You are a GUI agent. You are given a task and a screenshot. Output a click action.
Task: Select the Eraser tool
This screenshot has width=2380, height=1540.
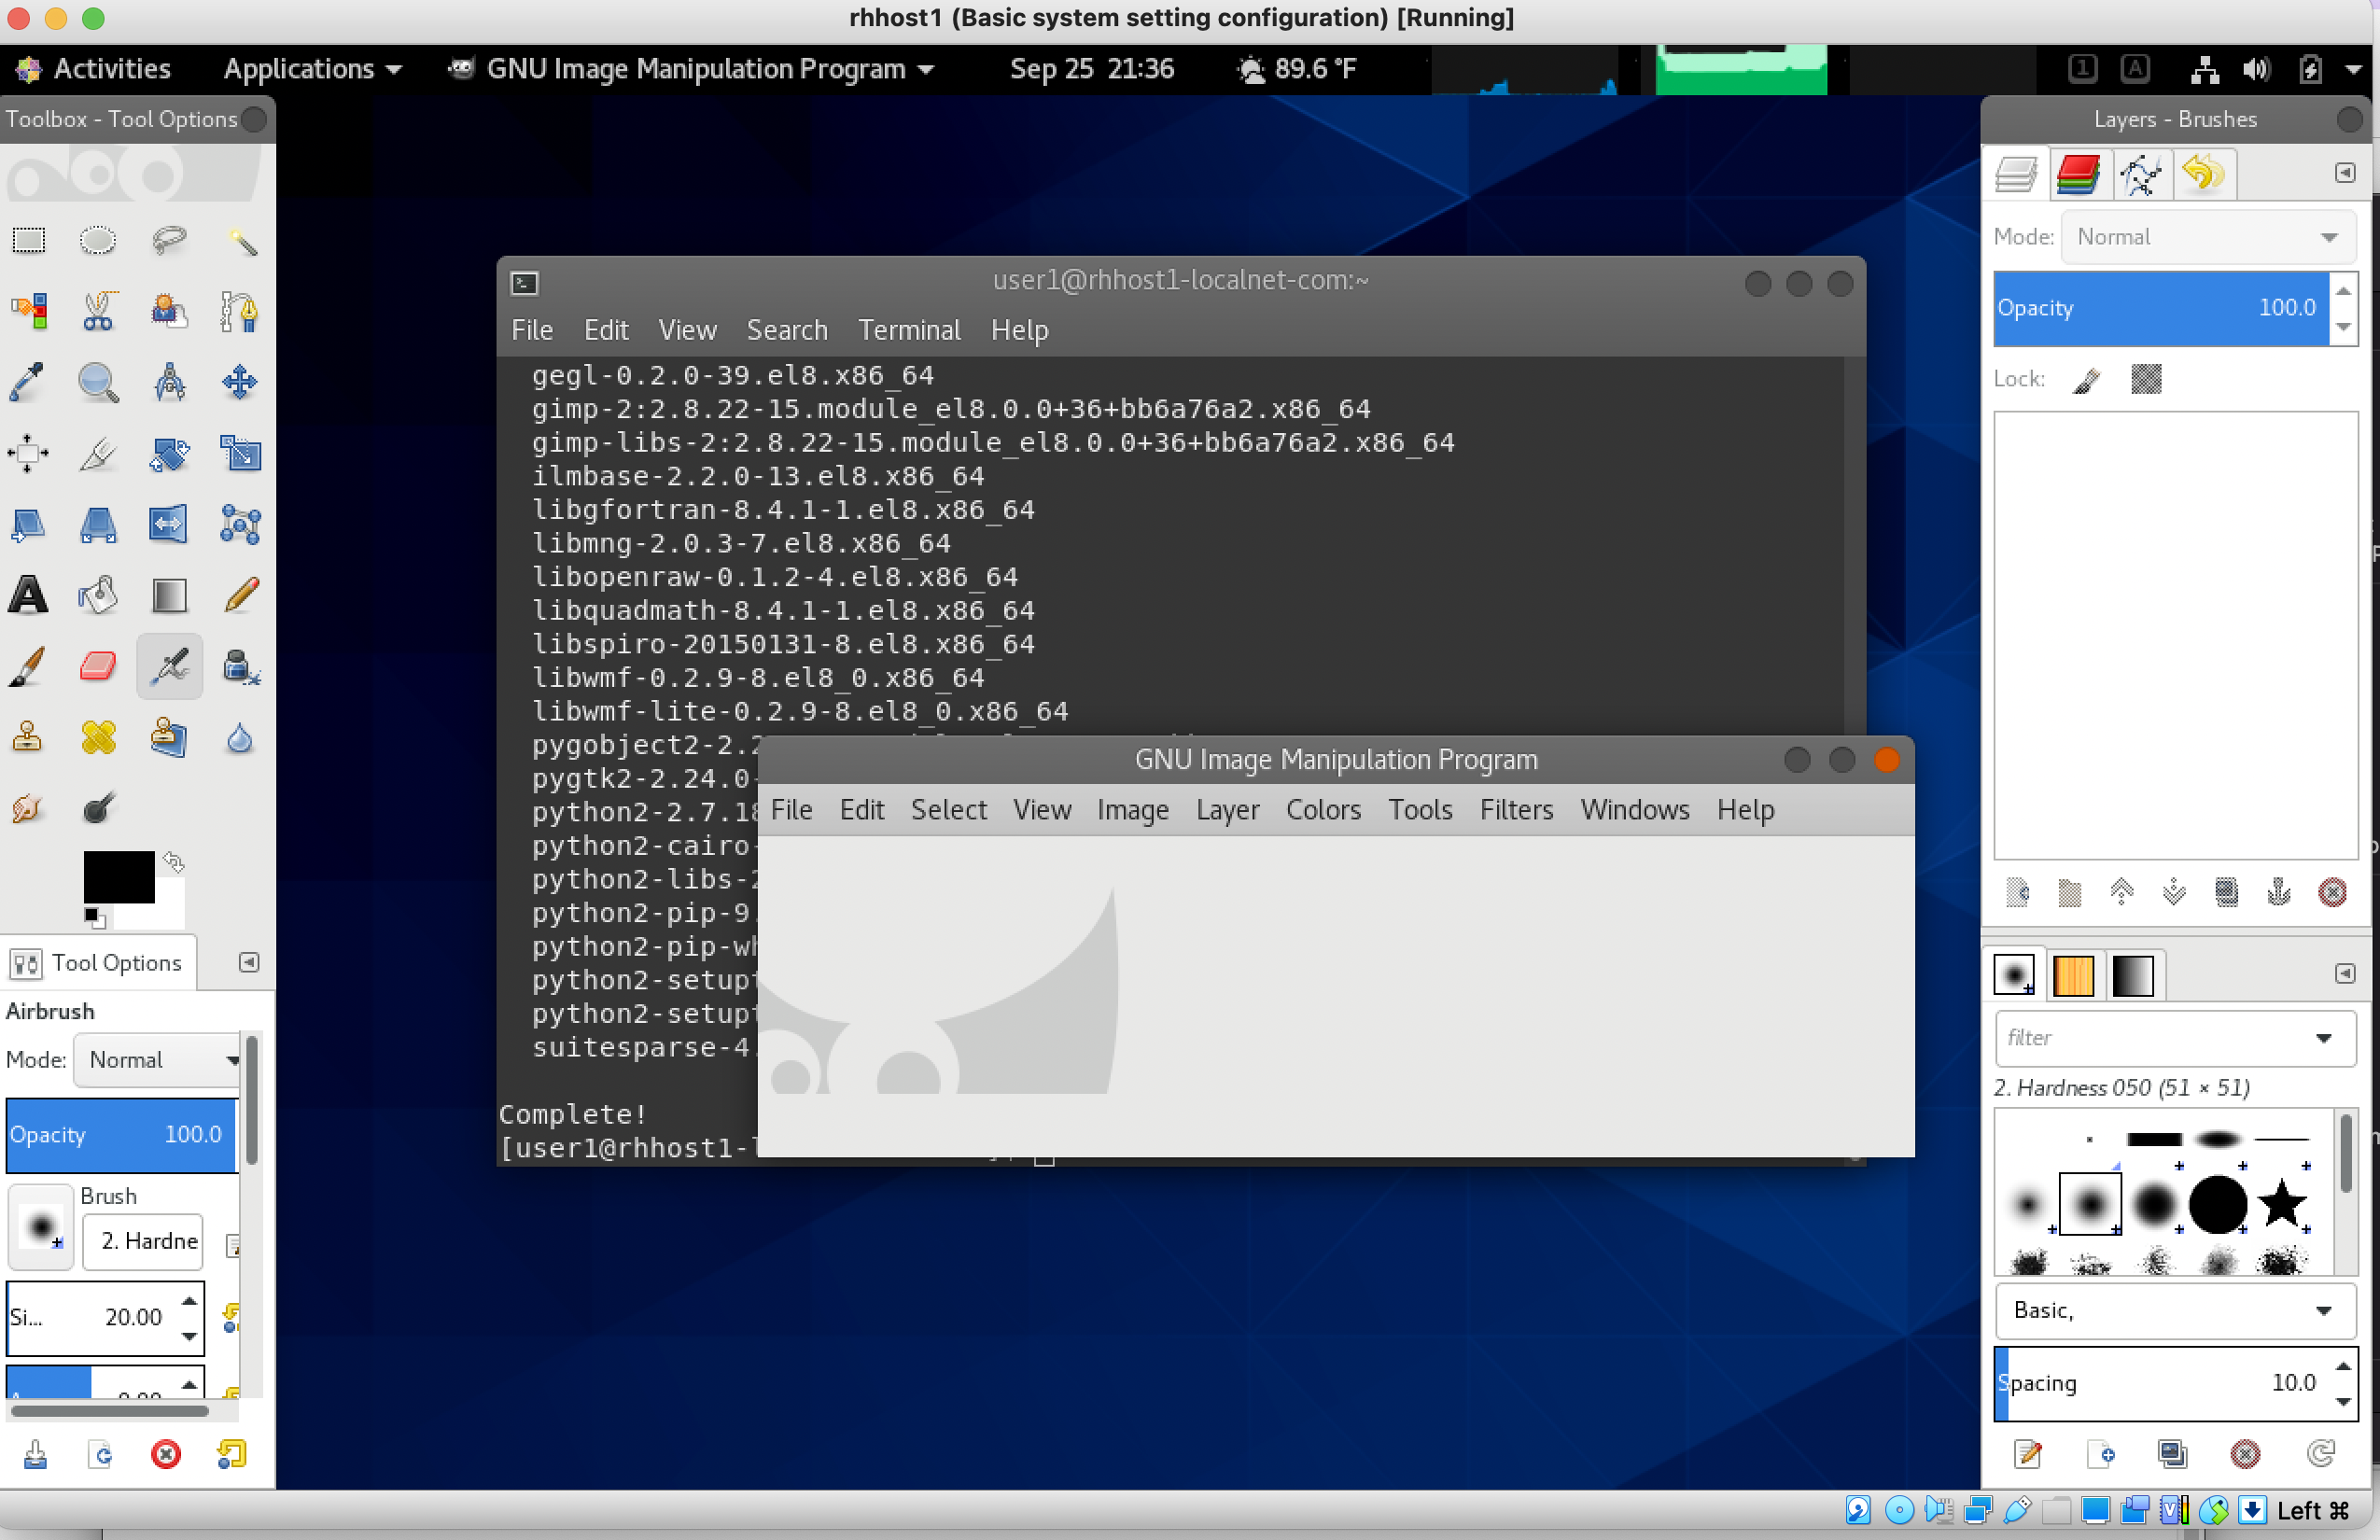pos(98,666)
